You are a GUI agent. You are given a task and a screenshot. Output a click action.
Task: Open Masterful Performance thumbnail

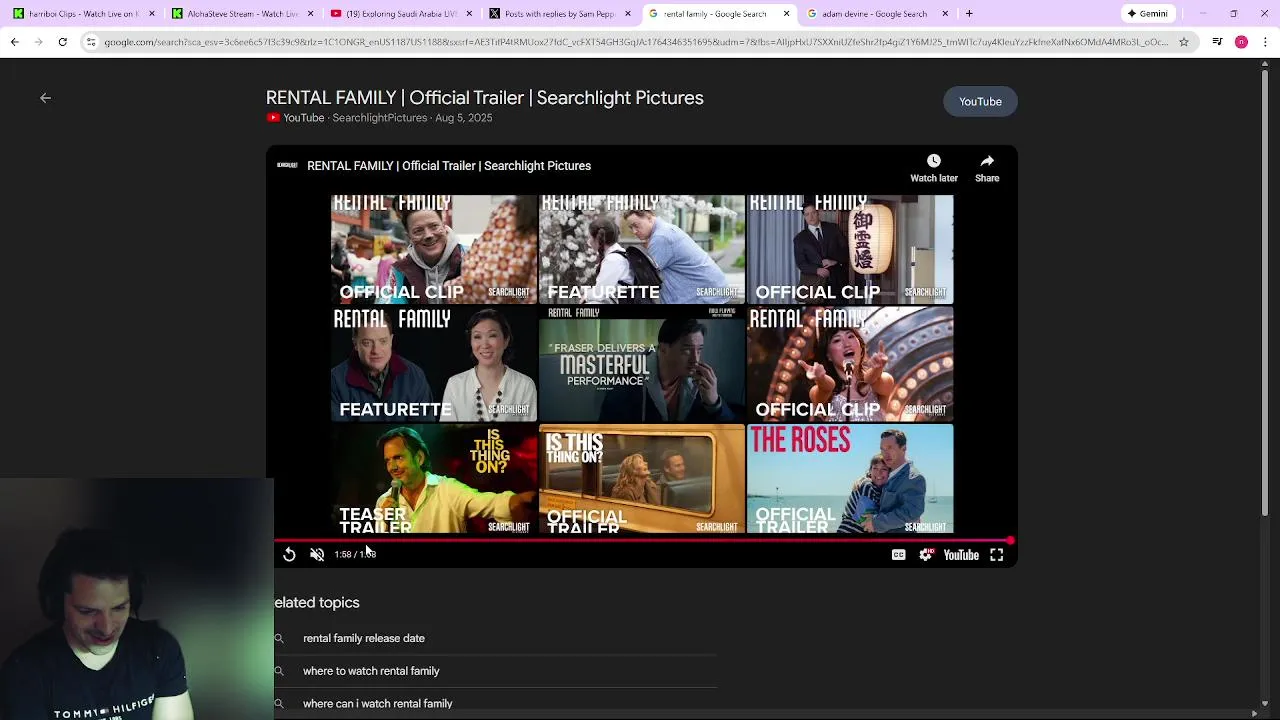coord(642,364)
